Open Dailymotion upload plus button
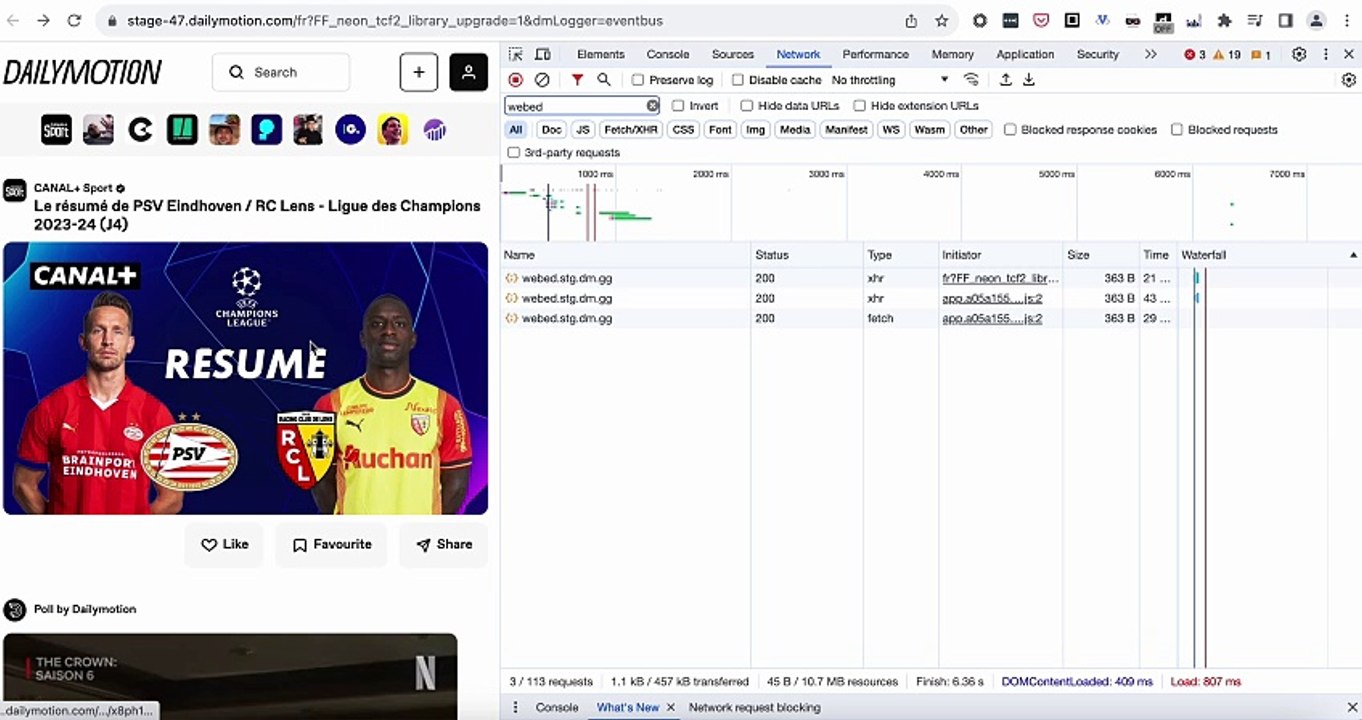This screenshot has height=720, width=1362. [x=419, y=72]
